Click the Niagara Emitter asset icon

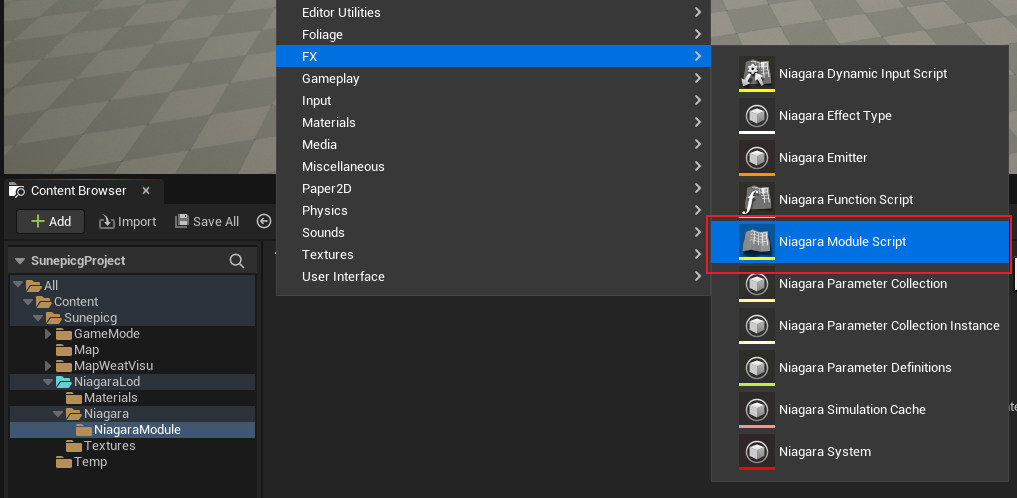point(757,157)
